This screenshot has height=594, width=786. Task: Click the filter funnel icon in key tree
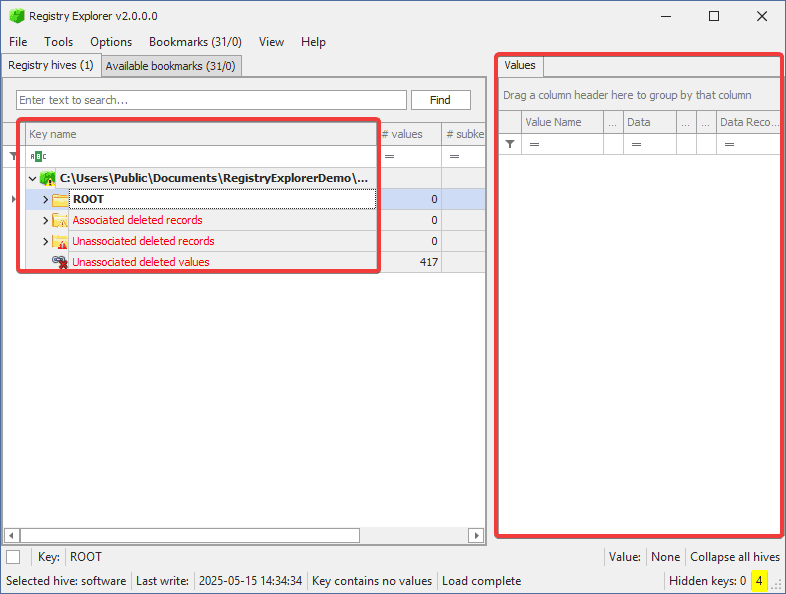point(14,156)
